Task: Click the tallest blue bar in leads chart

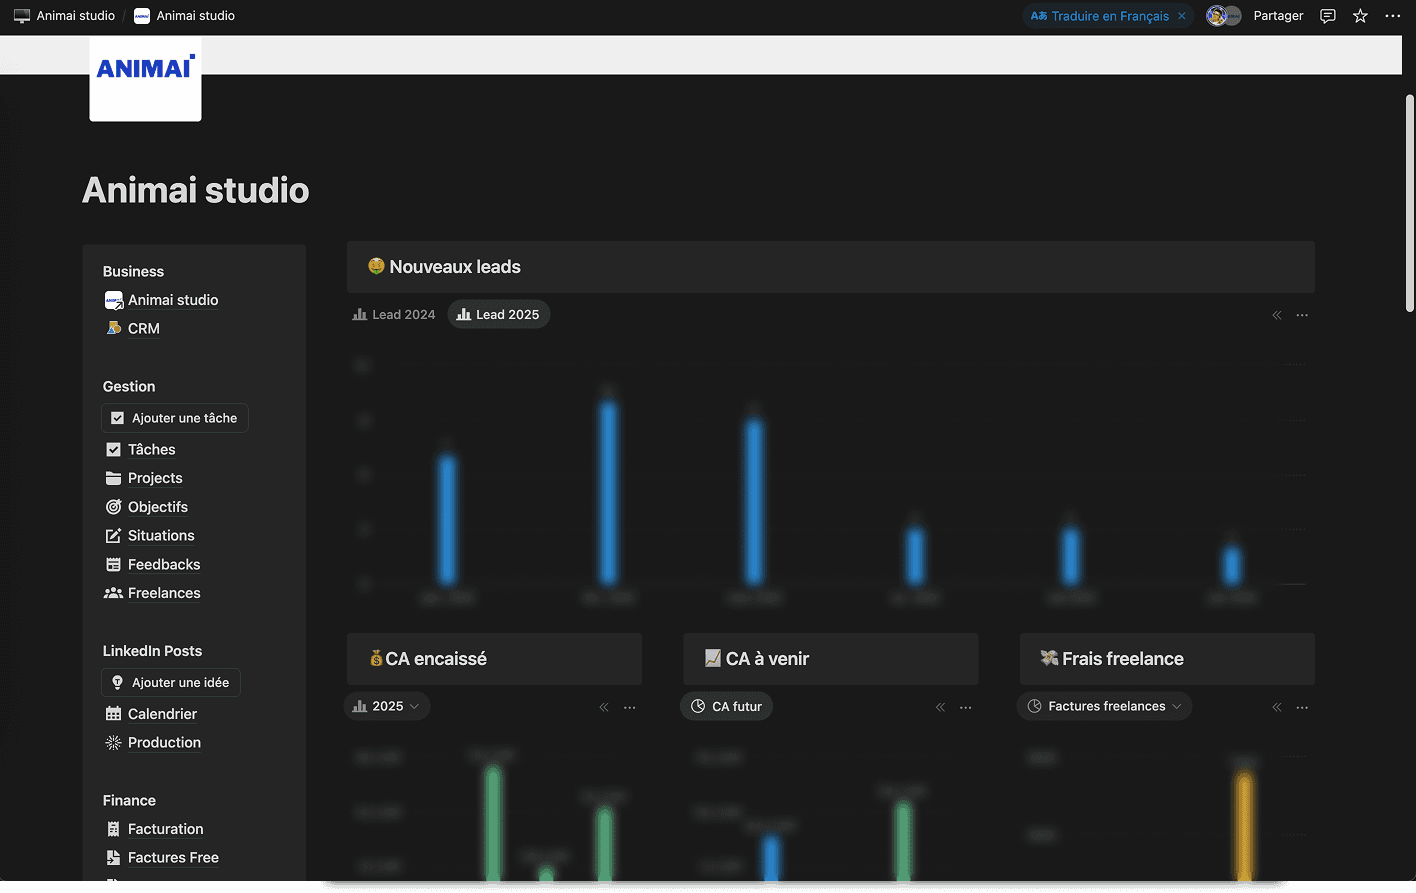Action: tap(608, 493)
